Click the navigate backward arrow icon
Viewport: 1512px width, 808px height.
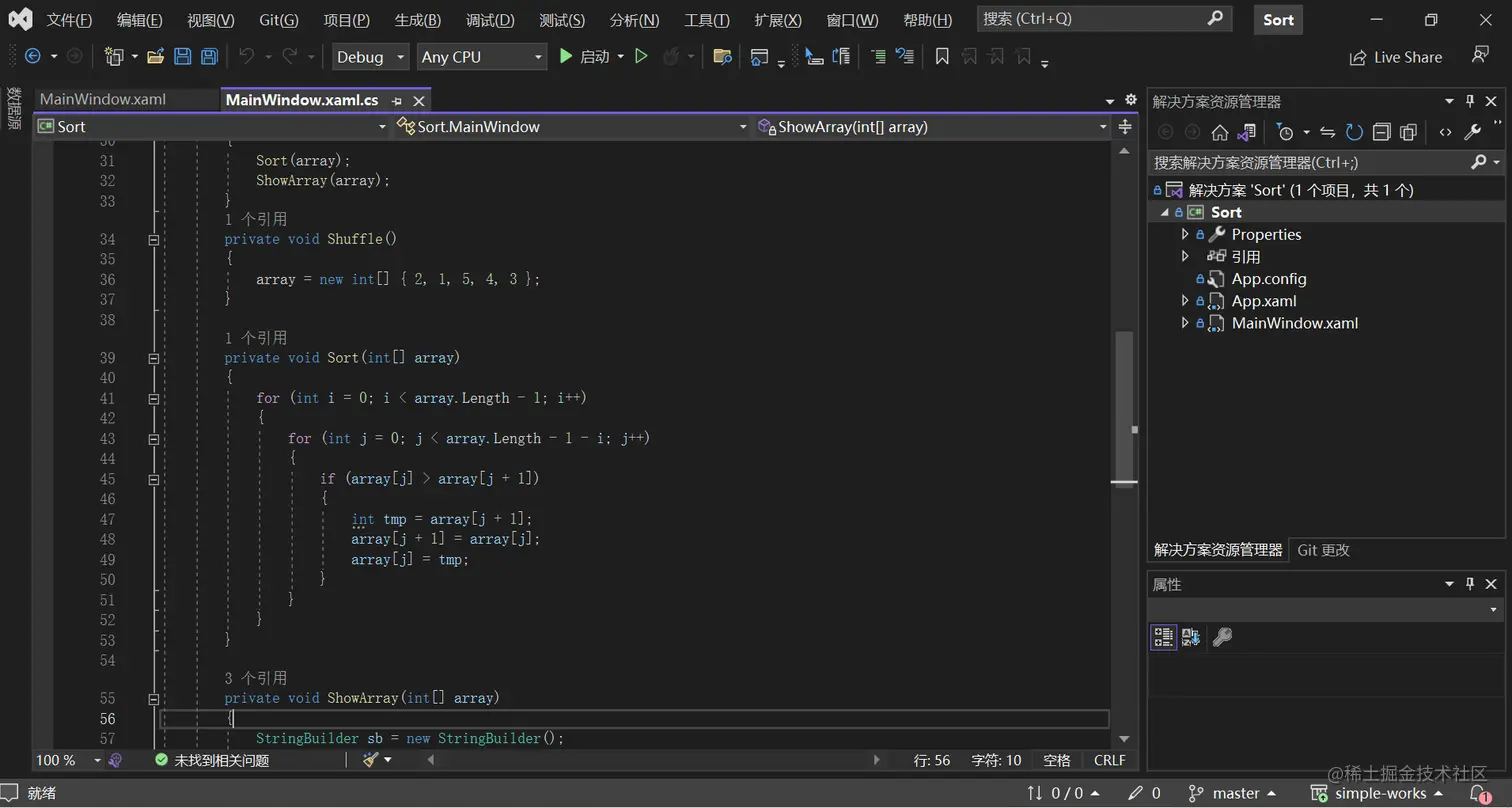32,57
